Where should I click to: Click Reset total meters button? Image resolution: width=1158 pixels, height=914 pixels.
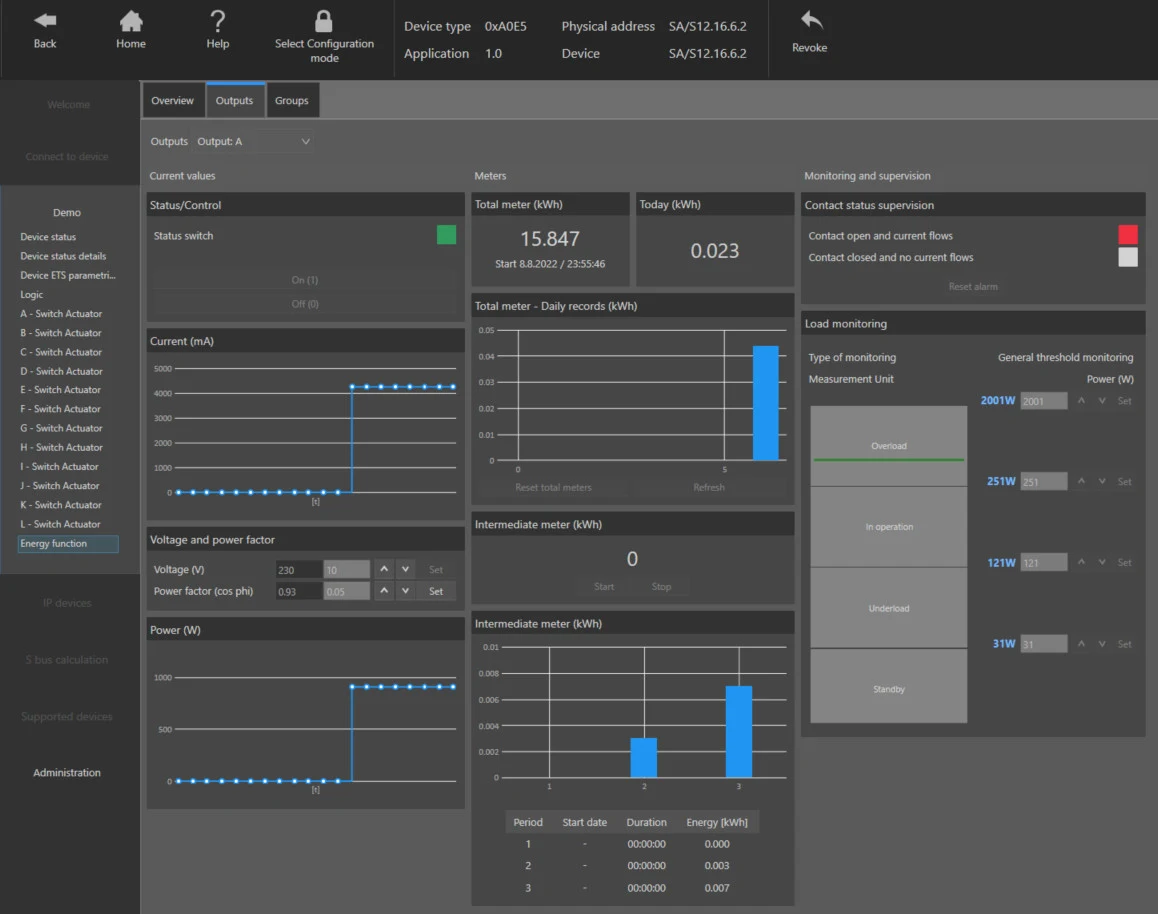[553, 487]
